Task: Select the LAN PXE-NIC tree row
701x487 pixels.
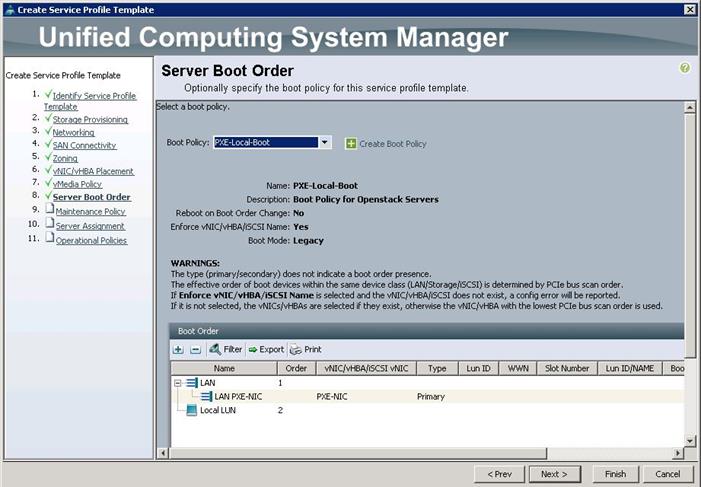Action: [427, 396]
